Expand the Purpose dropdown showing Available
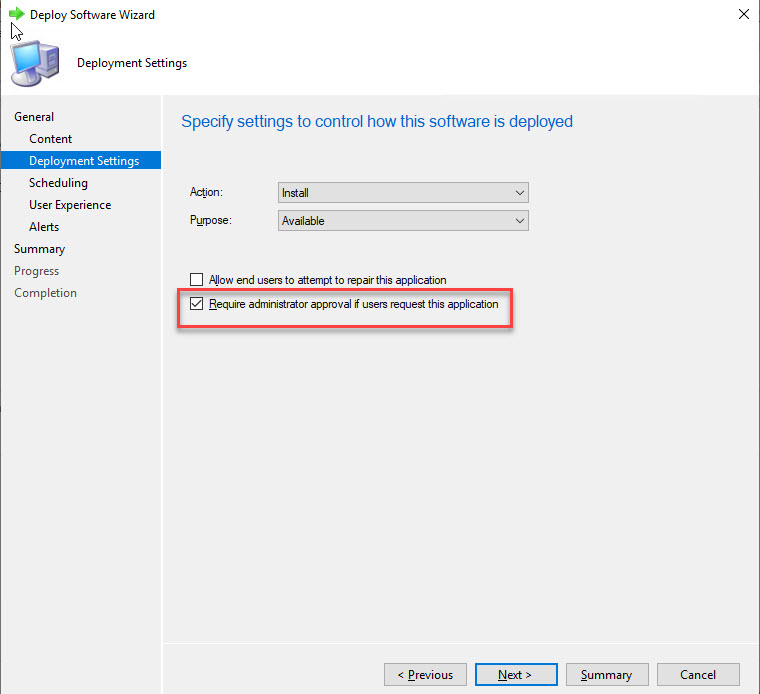 (402, 221)
